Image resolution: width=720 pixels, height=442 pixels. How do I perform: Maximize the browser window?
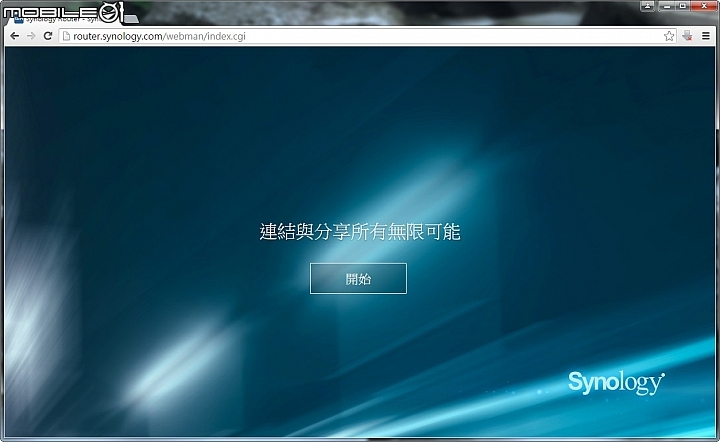pyautogui.click(x=683, y=6)
